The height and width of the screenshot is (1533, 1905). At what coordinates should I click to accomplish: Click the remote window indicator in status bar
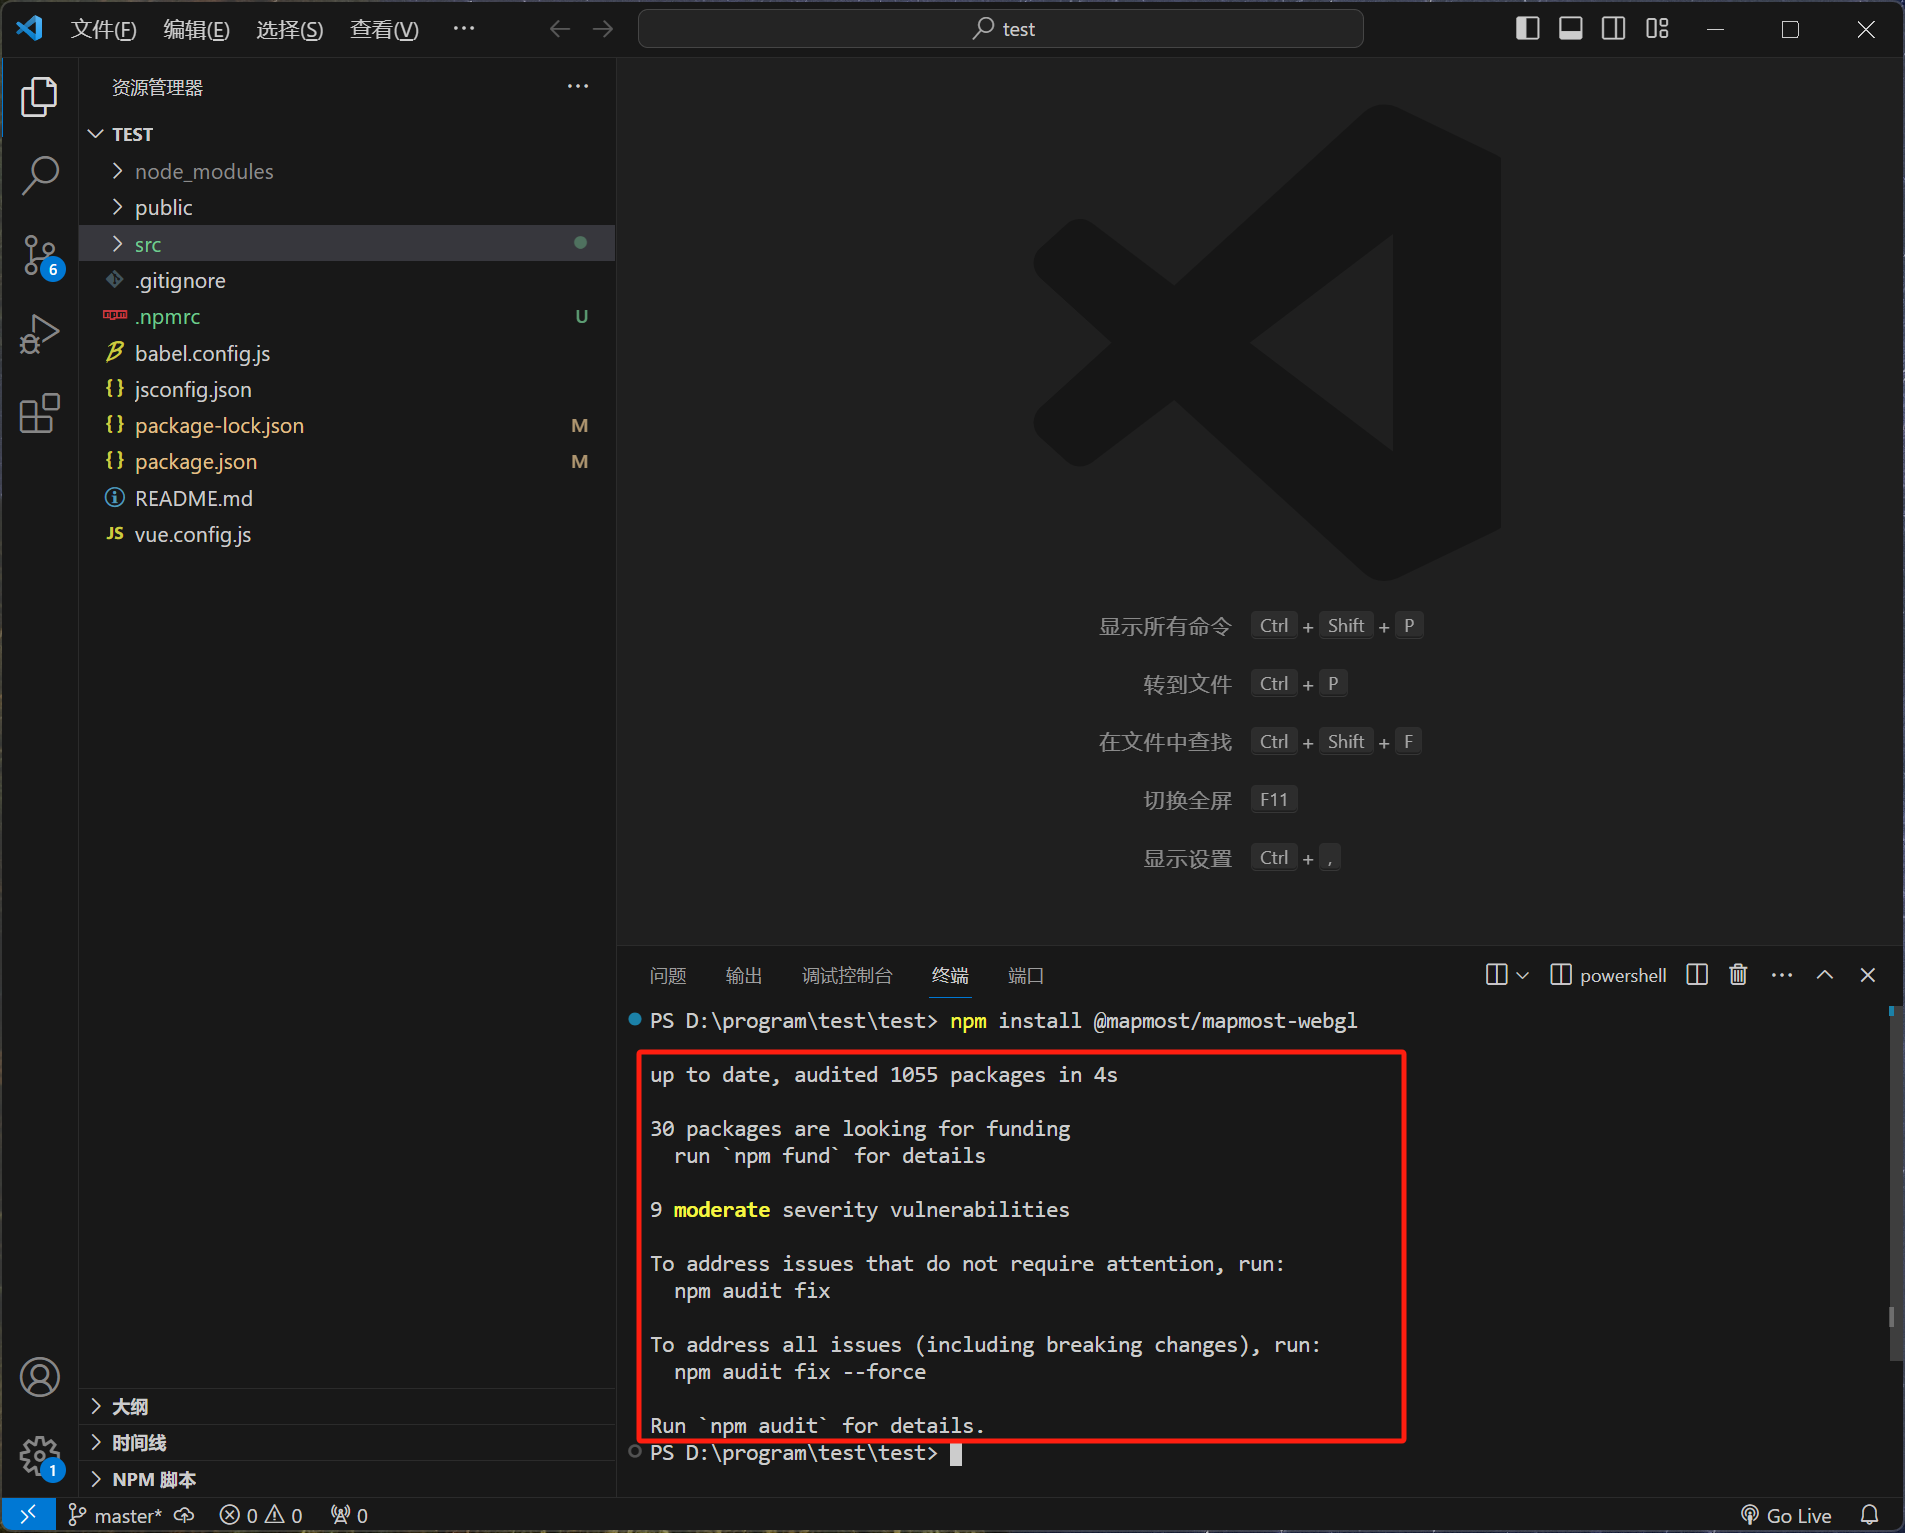[28, 1515]
